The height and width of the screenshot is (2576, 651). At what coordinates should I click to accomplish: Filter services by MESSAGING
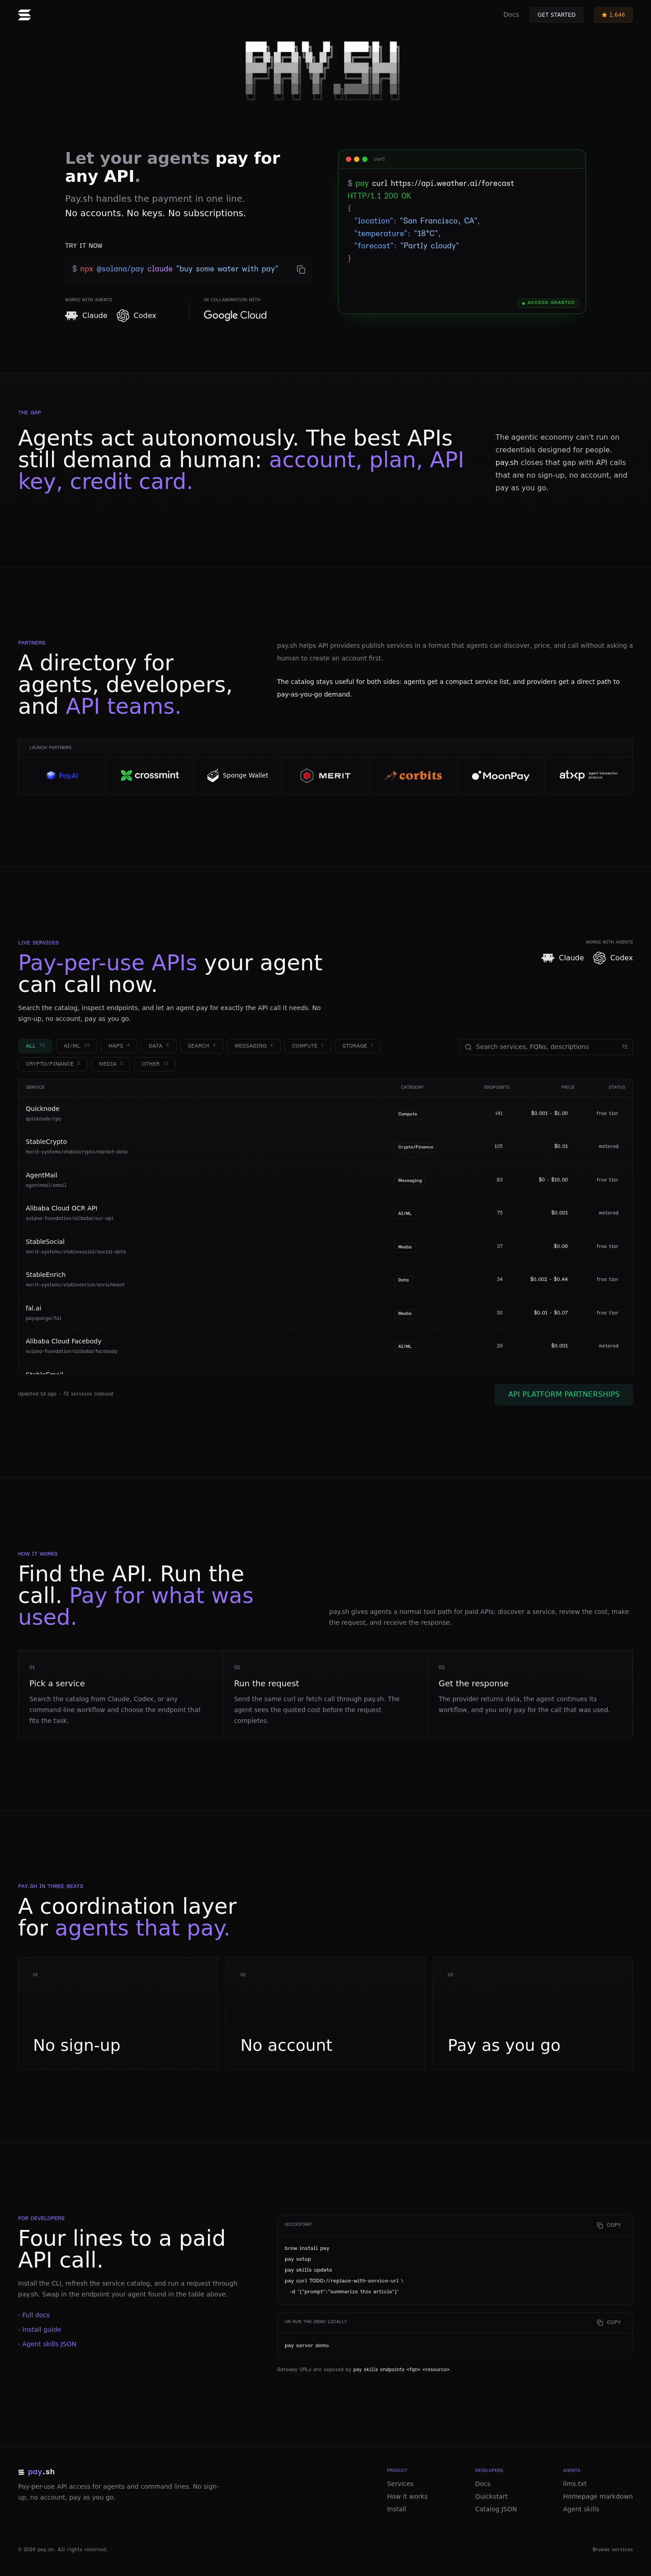(x=254, y=1046)
